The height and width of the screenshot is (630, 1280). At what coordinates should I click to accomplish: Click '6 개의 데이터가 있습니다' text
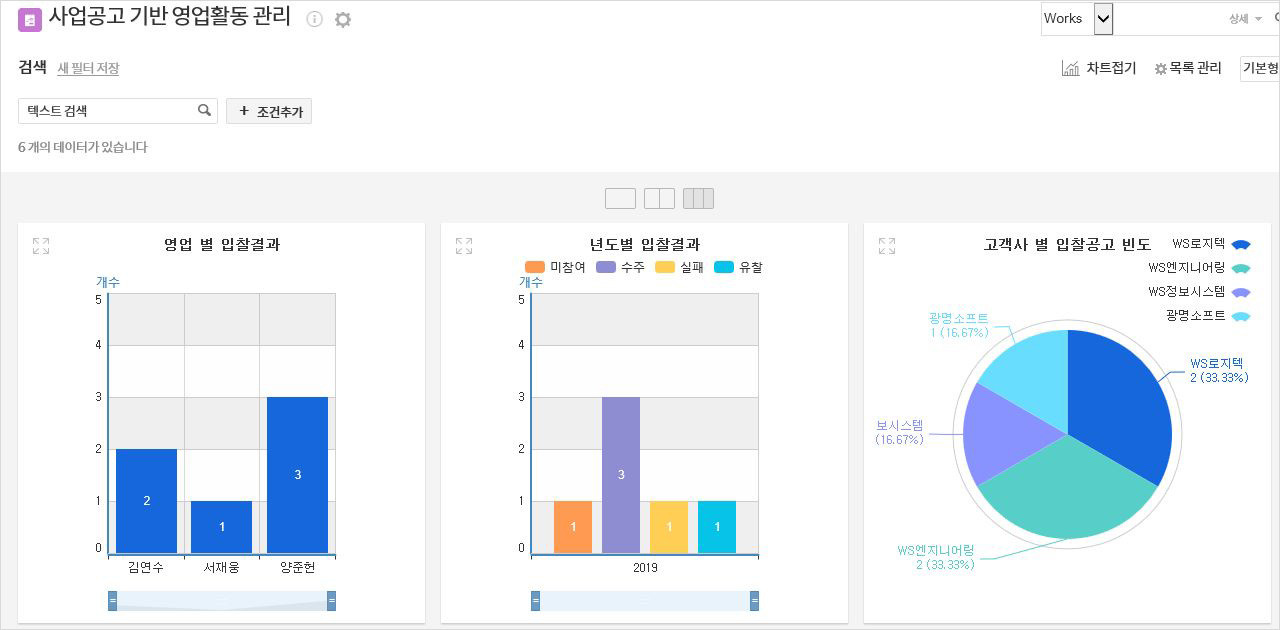tap(83, 147)
